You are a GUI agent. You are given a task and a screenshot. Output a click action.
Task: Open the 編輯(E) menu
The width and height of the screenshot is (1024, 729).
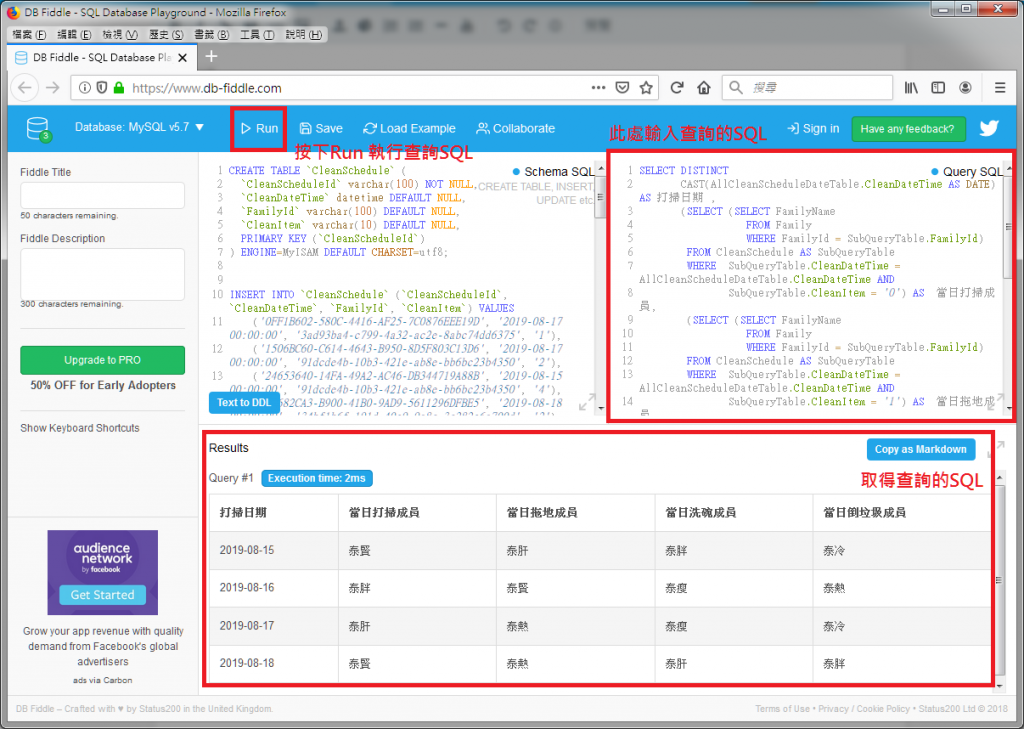click(x=74, y=35)
